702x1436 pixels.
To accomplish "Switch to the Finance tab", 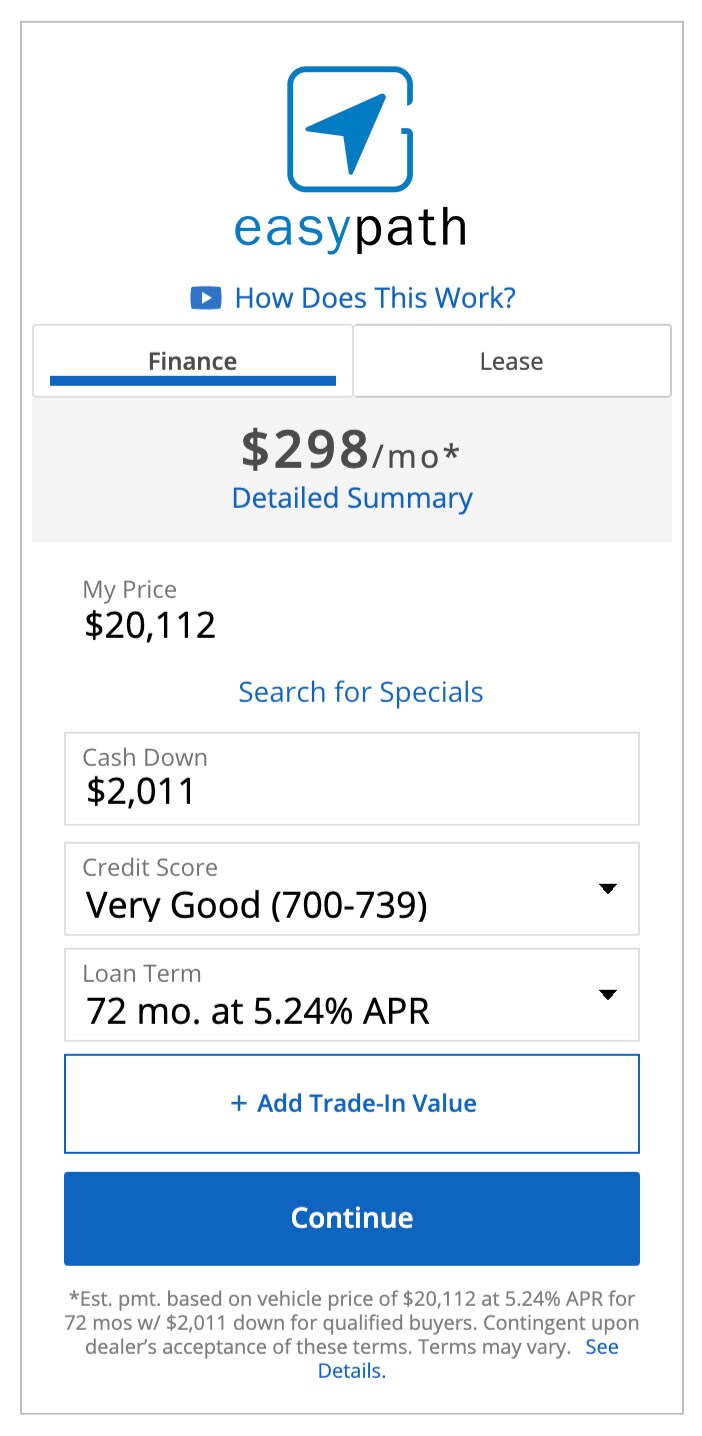I will coord(193,361).
